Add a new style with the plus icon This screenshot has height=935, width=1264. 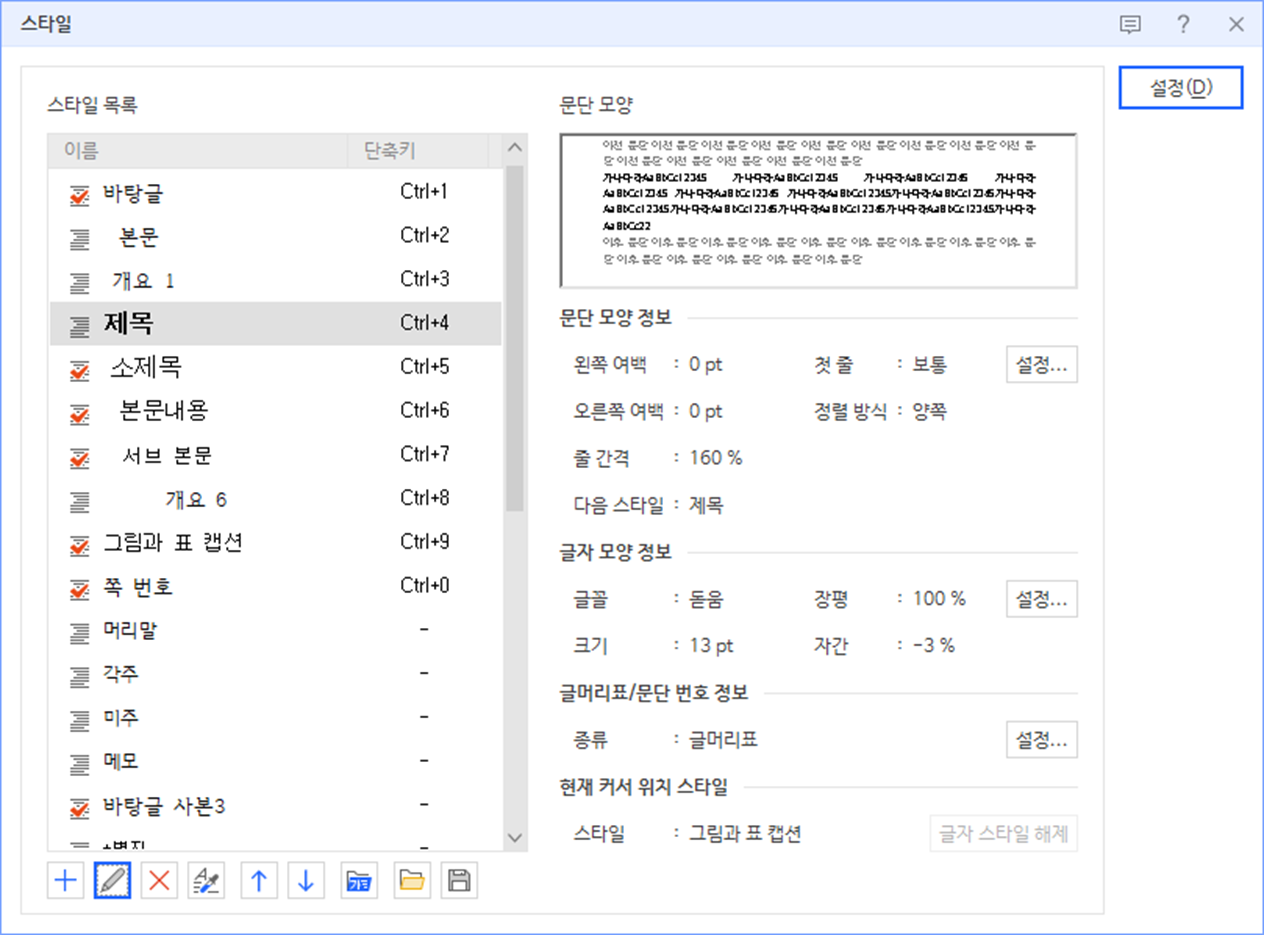tap(64, 881)
